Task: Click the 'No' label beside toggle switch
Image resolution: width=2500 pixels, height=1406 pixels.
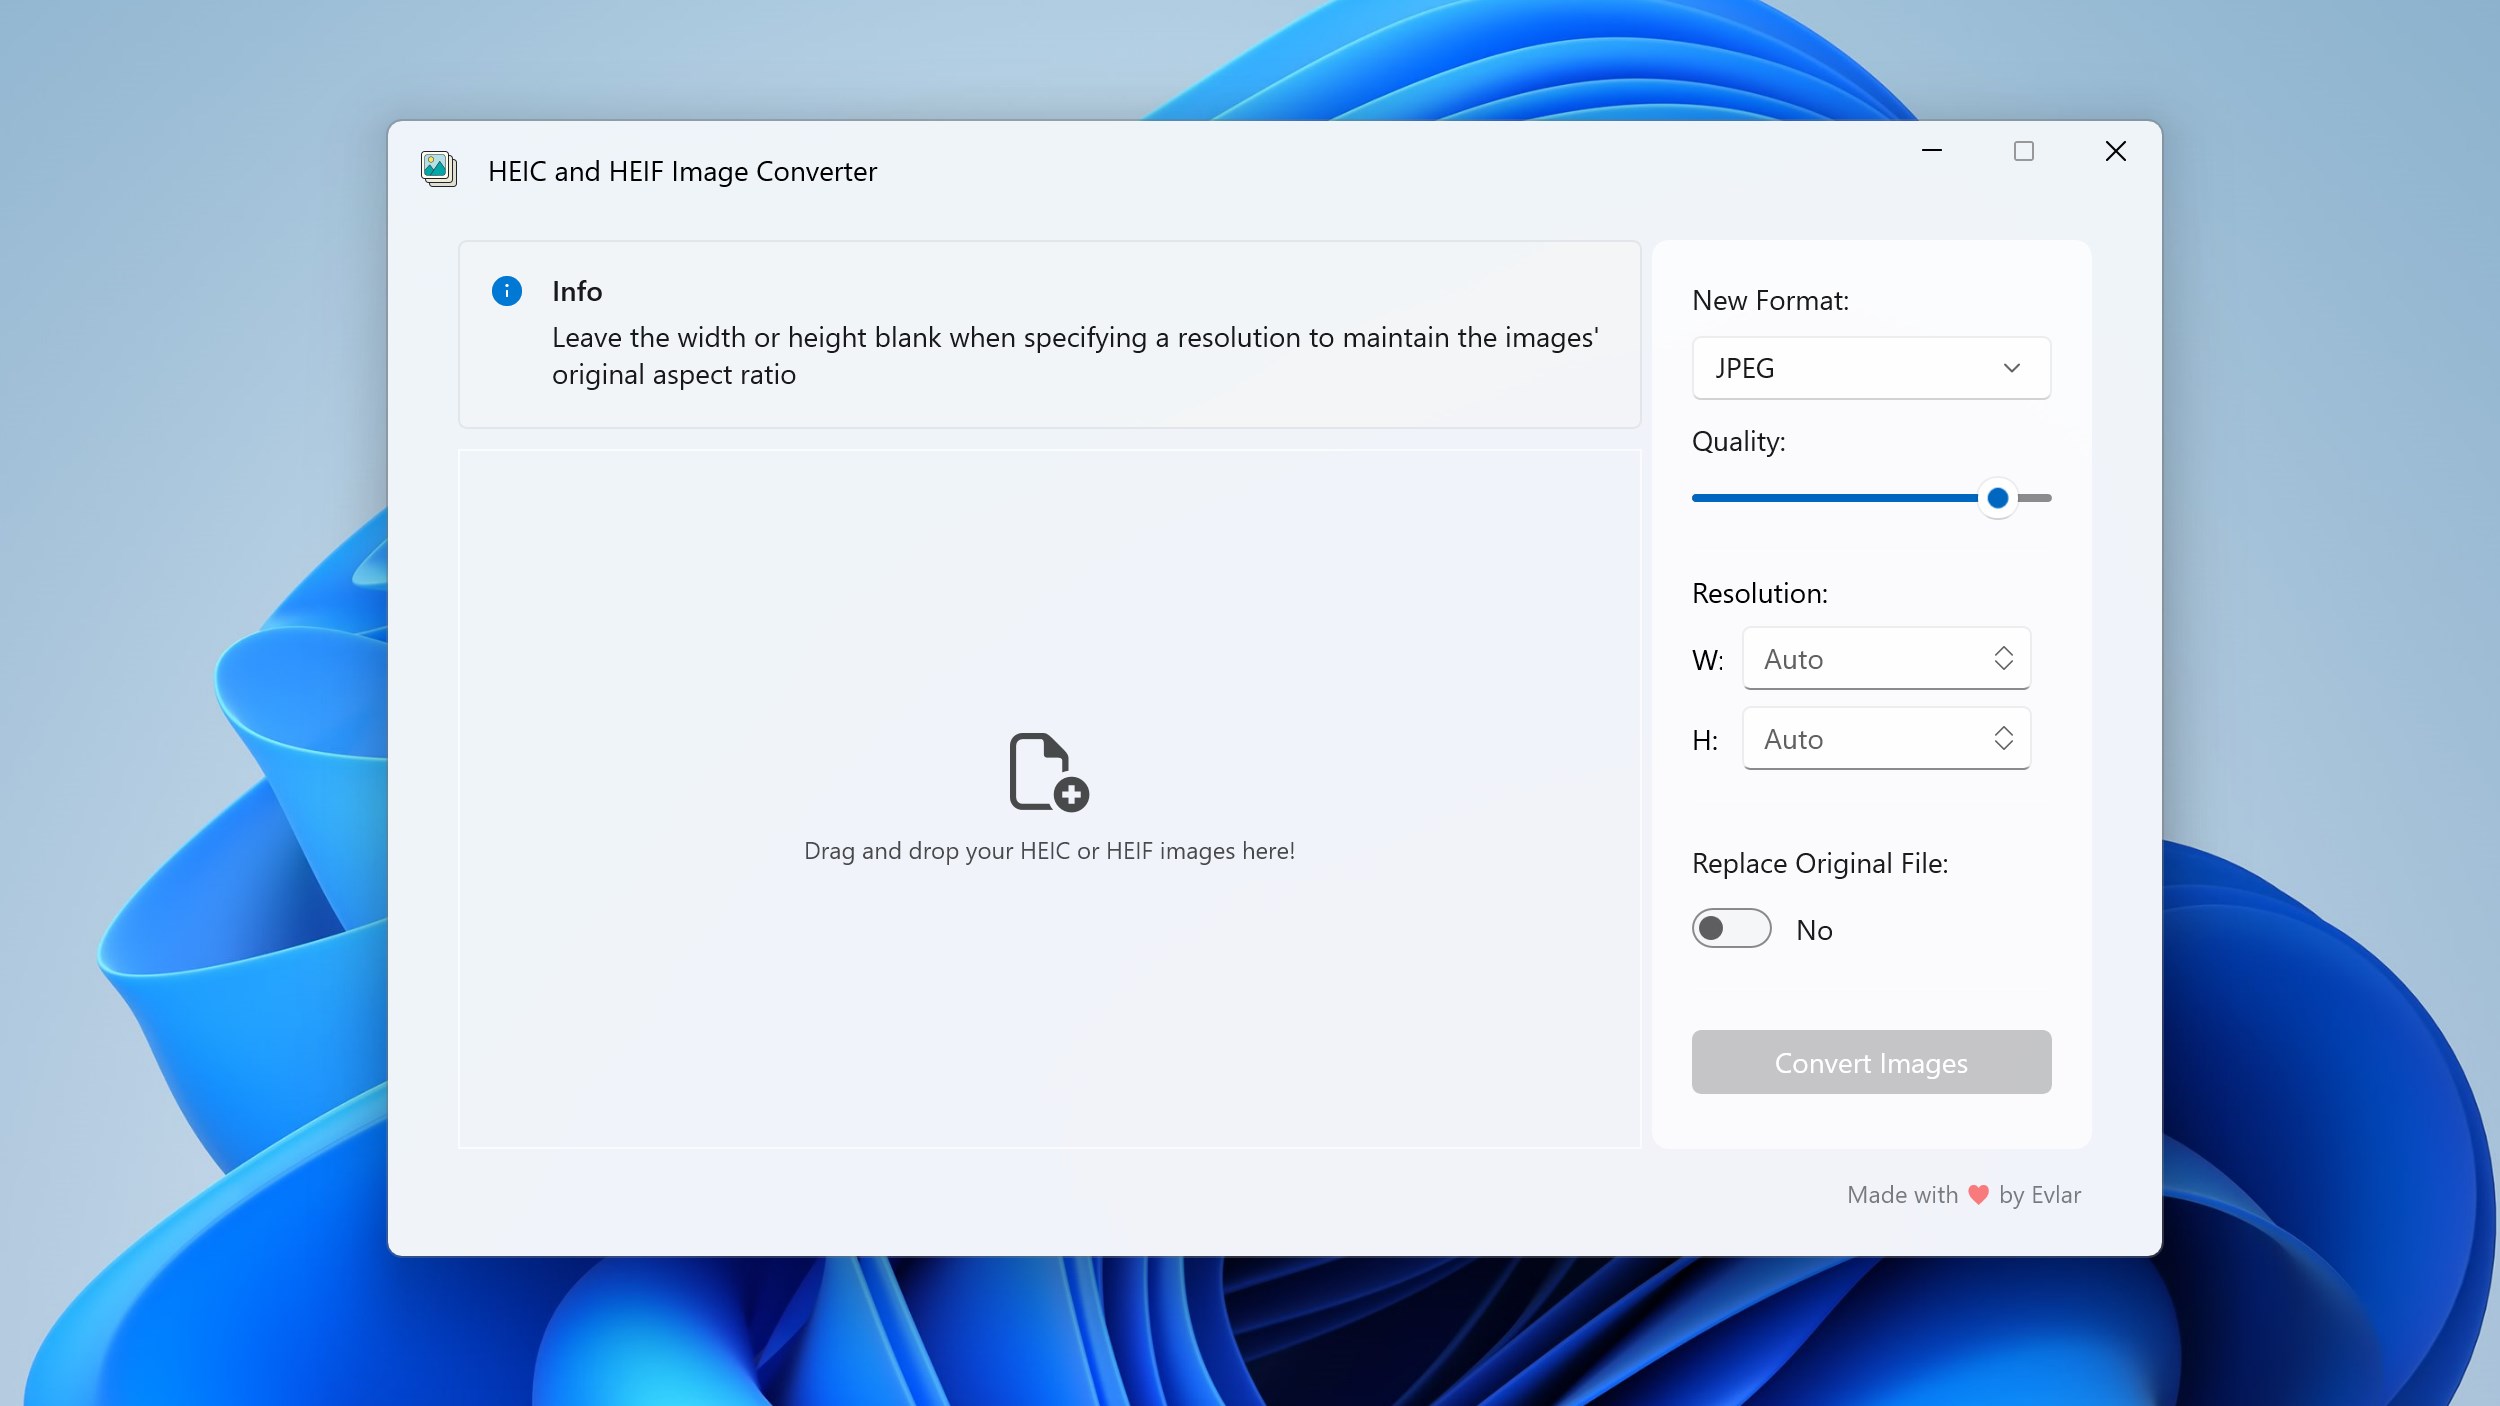Action: coord(1814,930)
